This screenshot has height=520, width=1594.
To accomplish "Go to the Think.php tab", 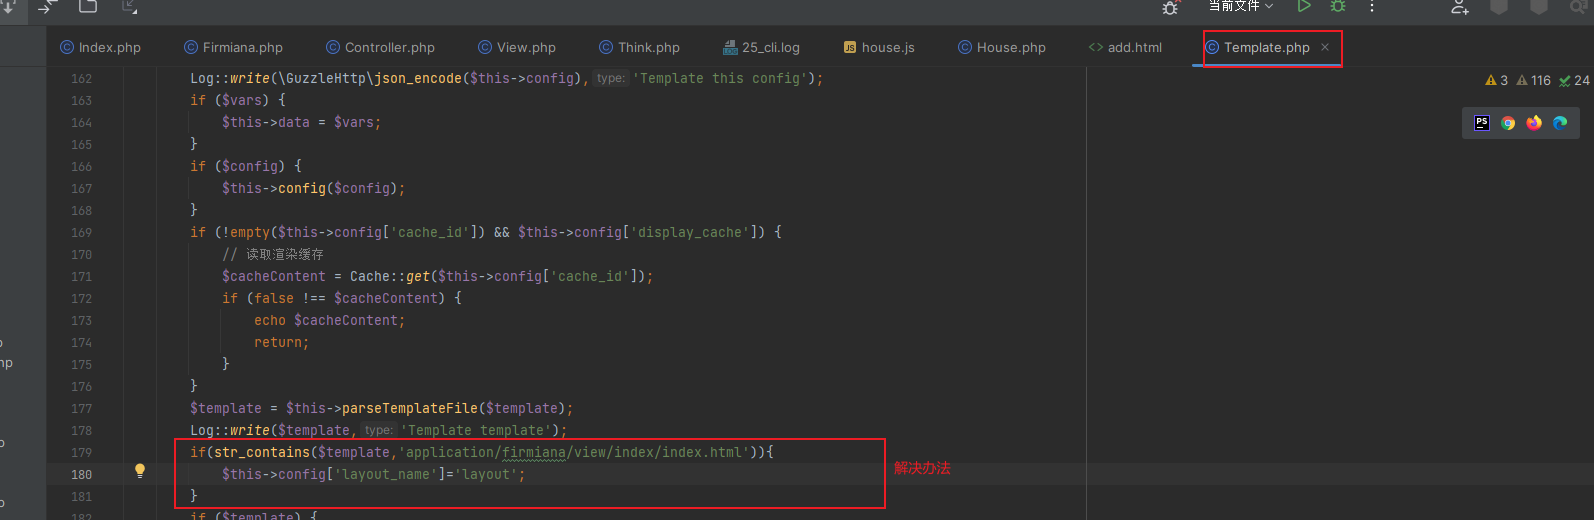I will click(639, 47).
